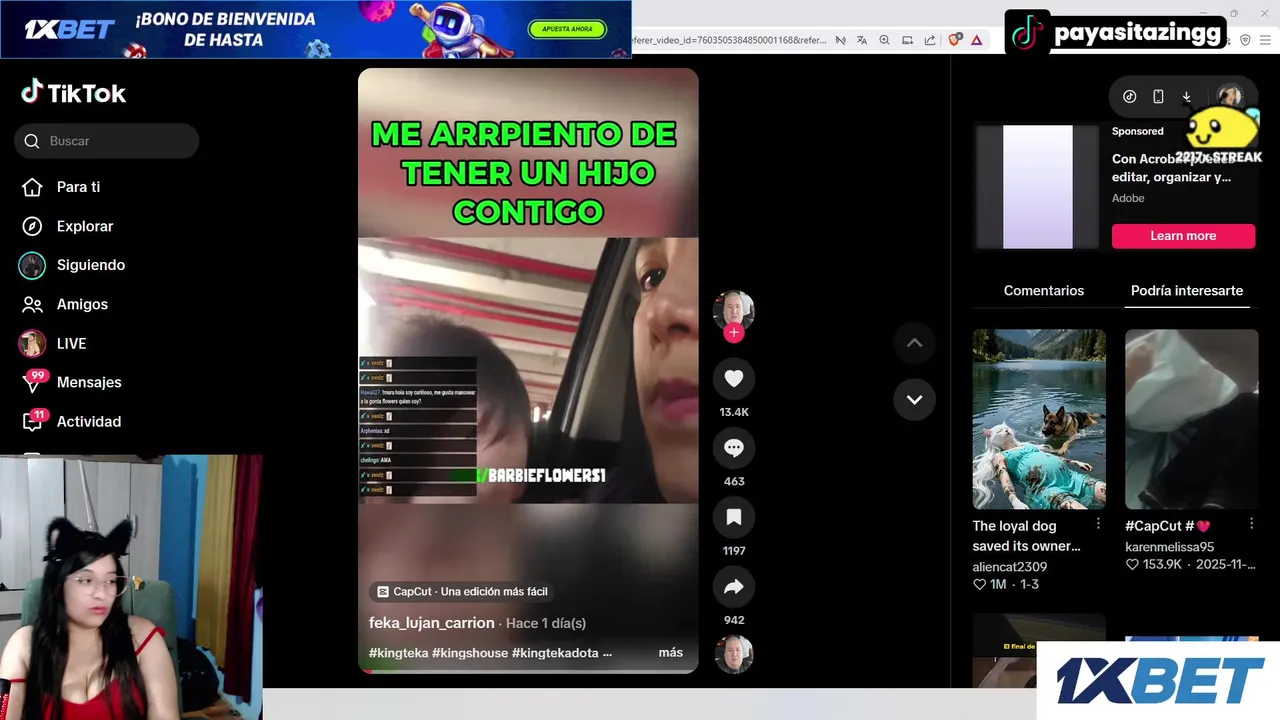
Task: Click the 1197 saves count
Action: [734, 551]
